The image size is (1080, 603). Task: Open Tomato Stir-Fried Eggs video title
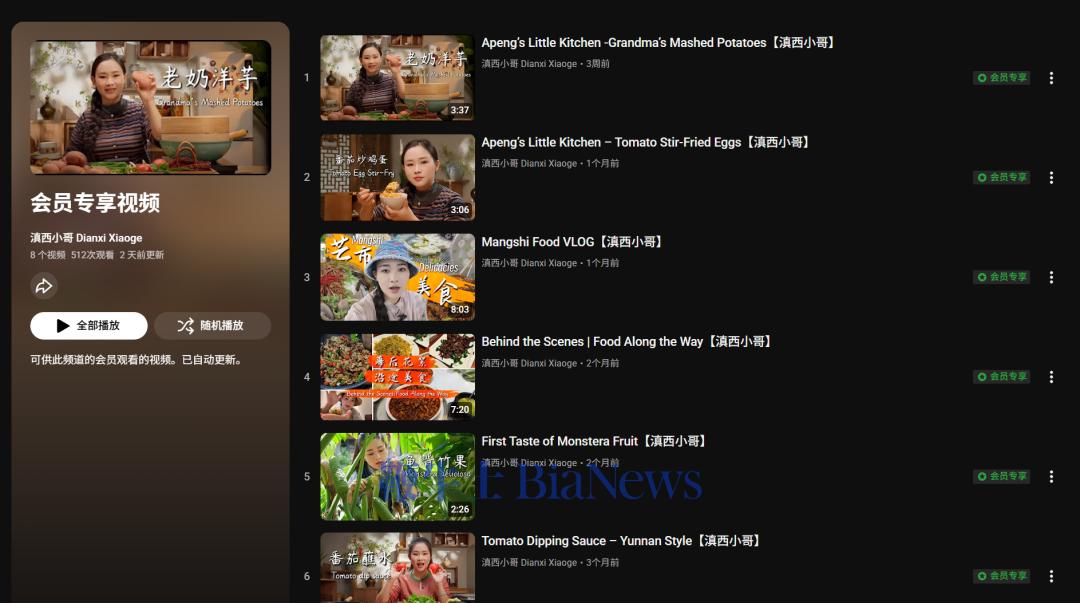click(646, 143)
